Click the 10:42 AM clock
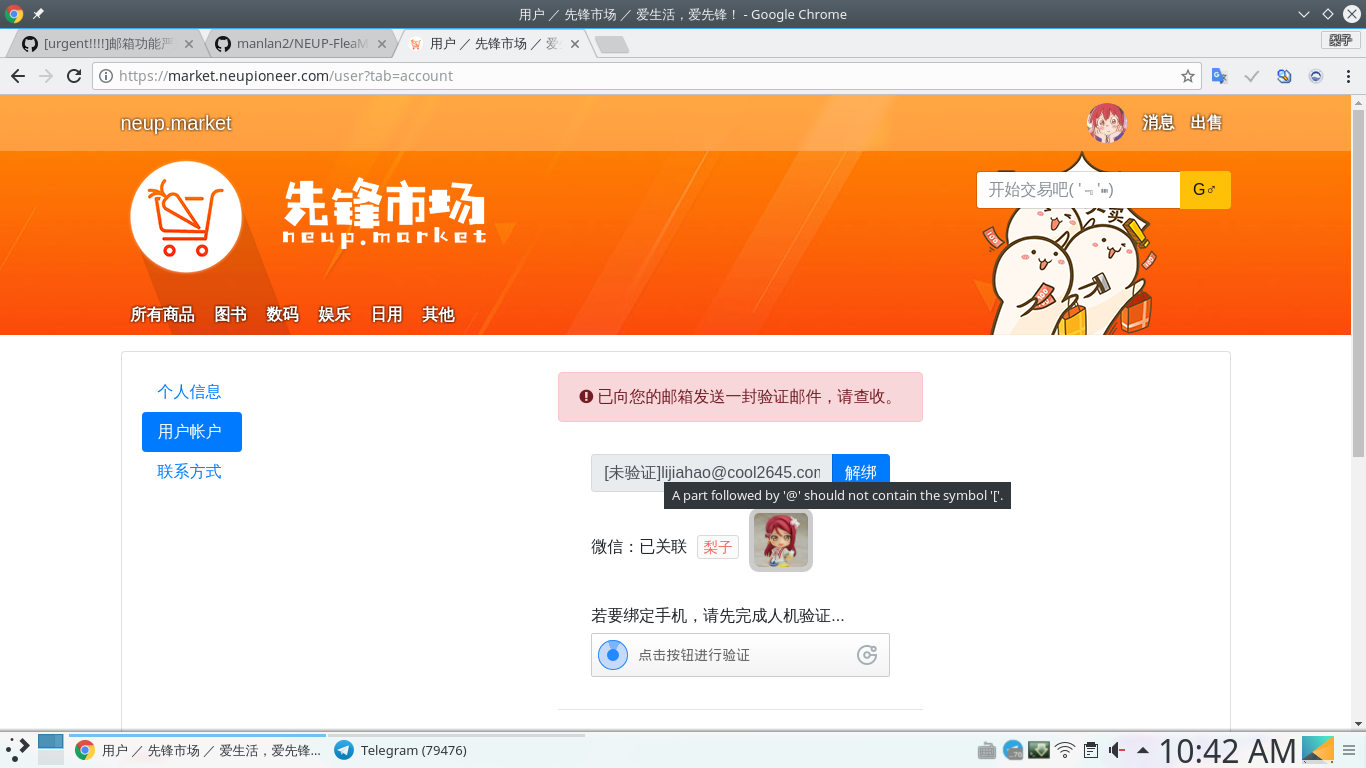This screenshot has width=1366, height=768. point(1227,750)
